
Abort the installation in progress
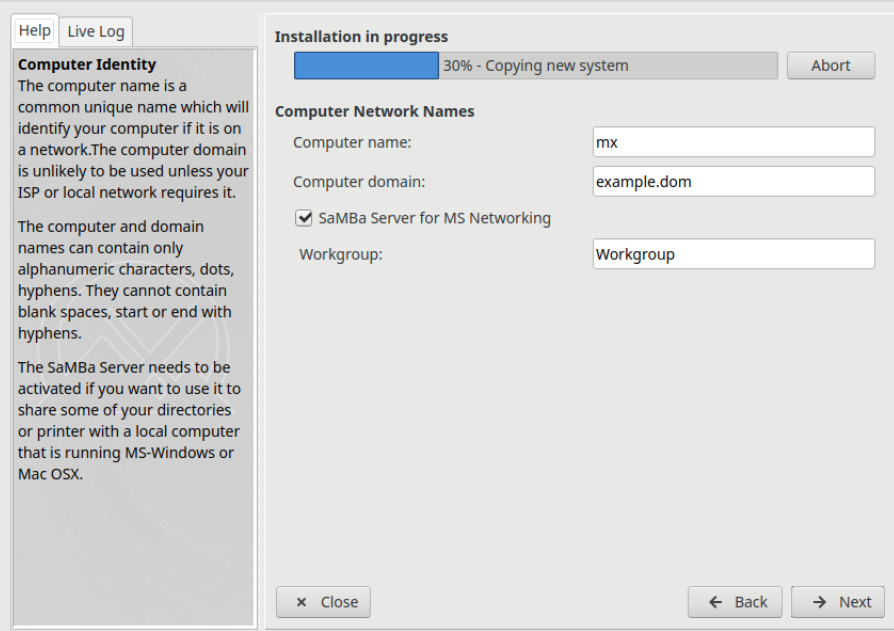831,66
